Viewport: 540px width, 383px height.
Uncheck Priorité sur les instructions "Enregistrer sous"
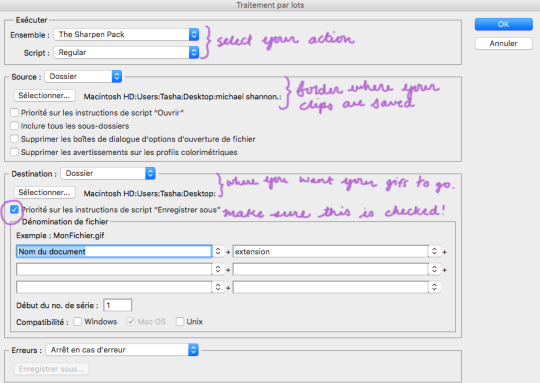(x=14, y=209)
